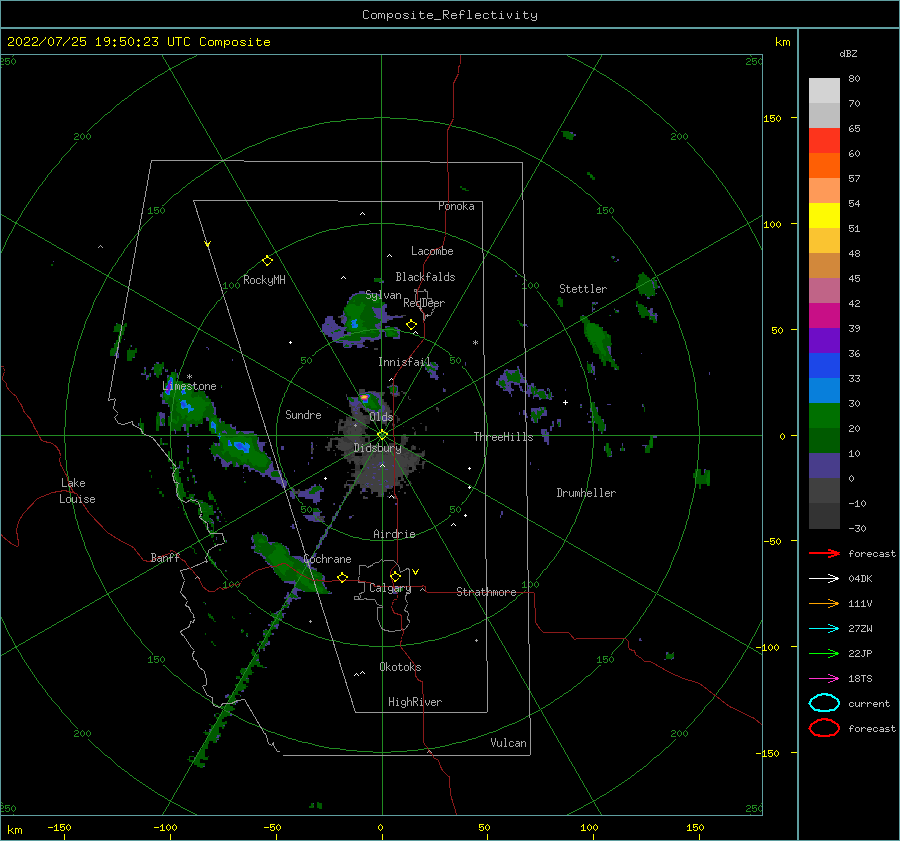Click the green 22JP arrow legend icon
Viewport: 900px width, 841px height.
(x=824, y=653)
